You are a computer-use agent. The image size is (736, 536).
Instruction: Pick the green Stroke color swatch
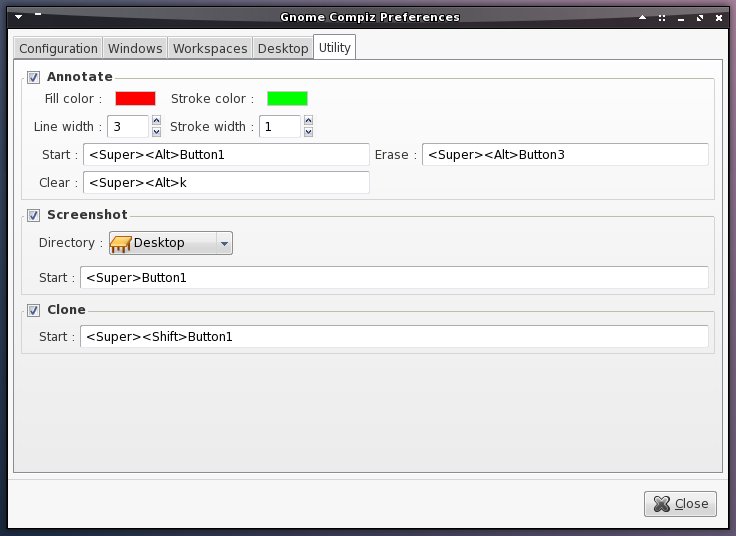(287, 99)
